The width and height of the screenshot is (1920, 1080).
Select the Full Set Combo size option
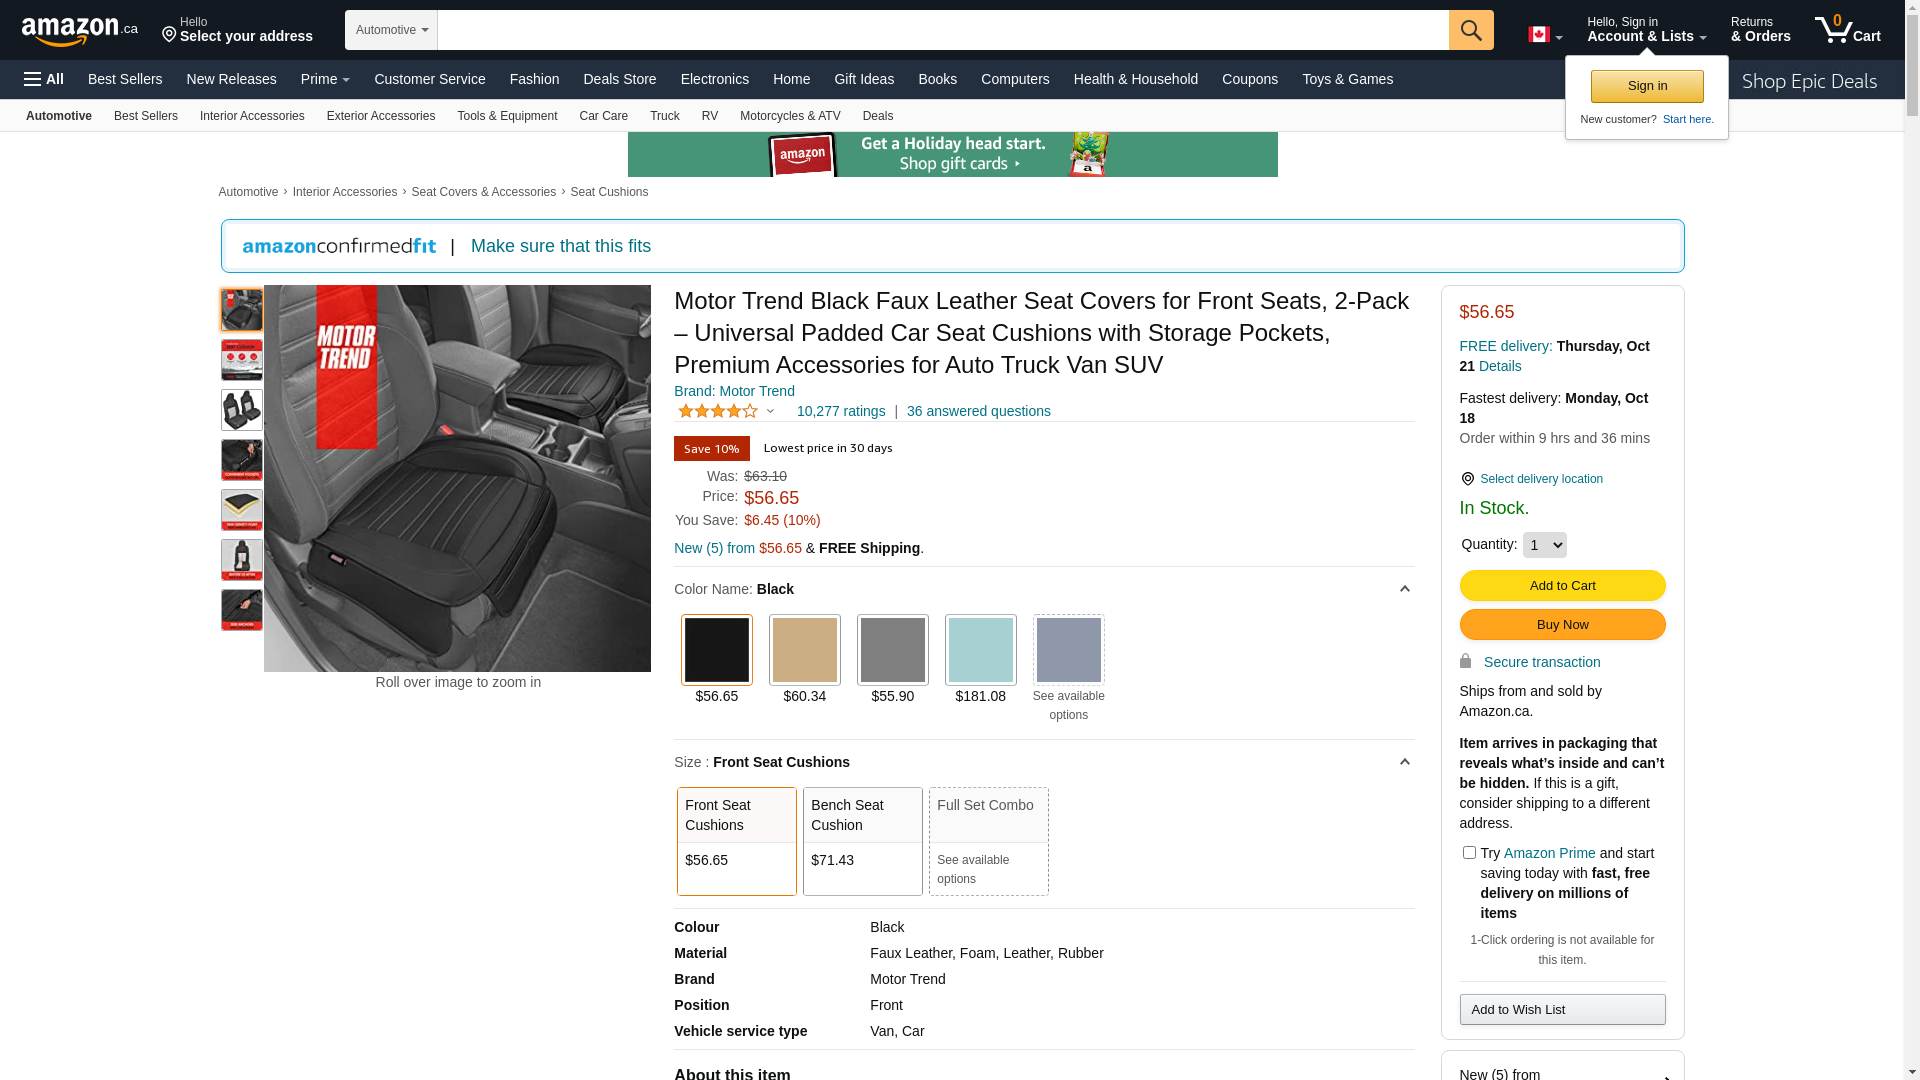(988, 840)
